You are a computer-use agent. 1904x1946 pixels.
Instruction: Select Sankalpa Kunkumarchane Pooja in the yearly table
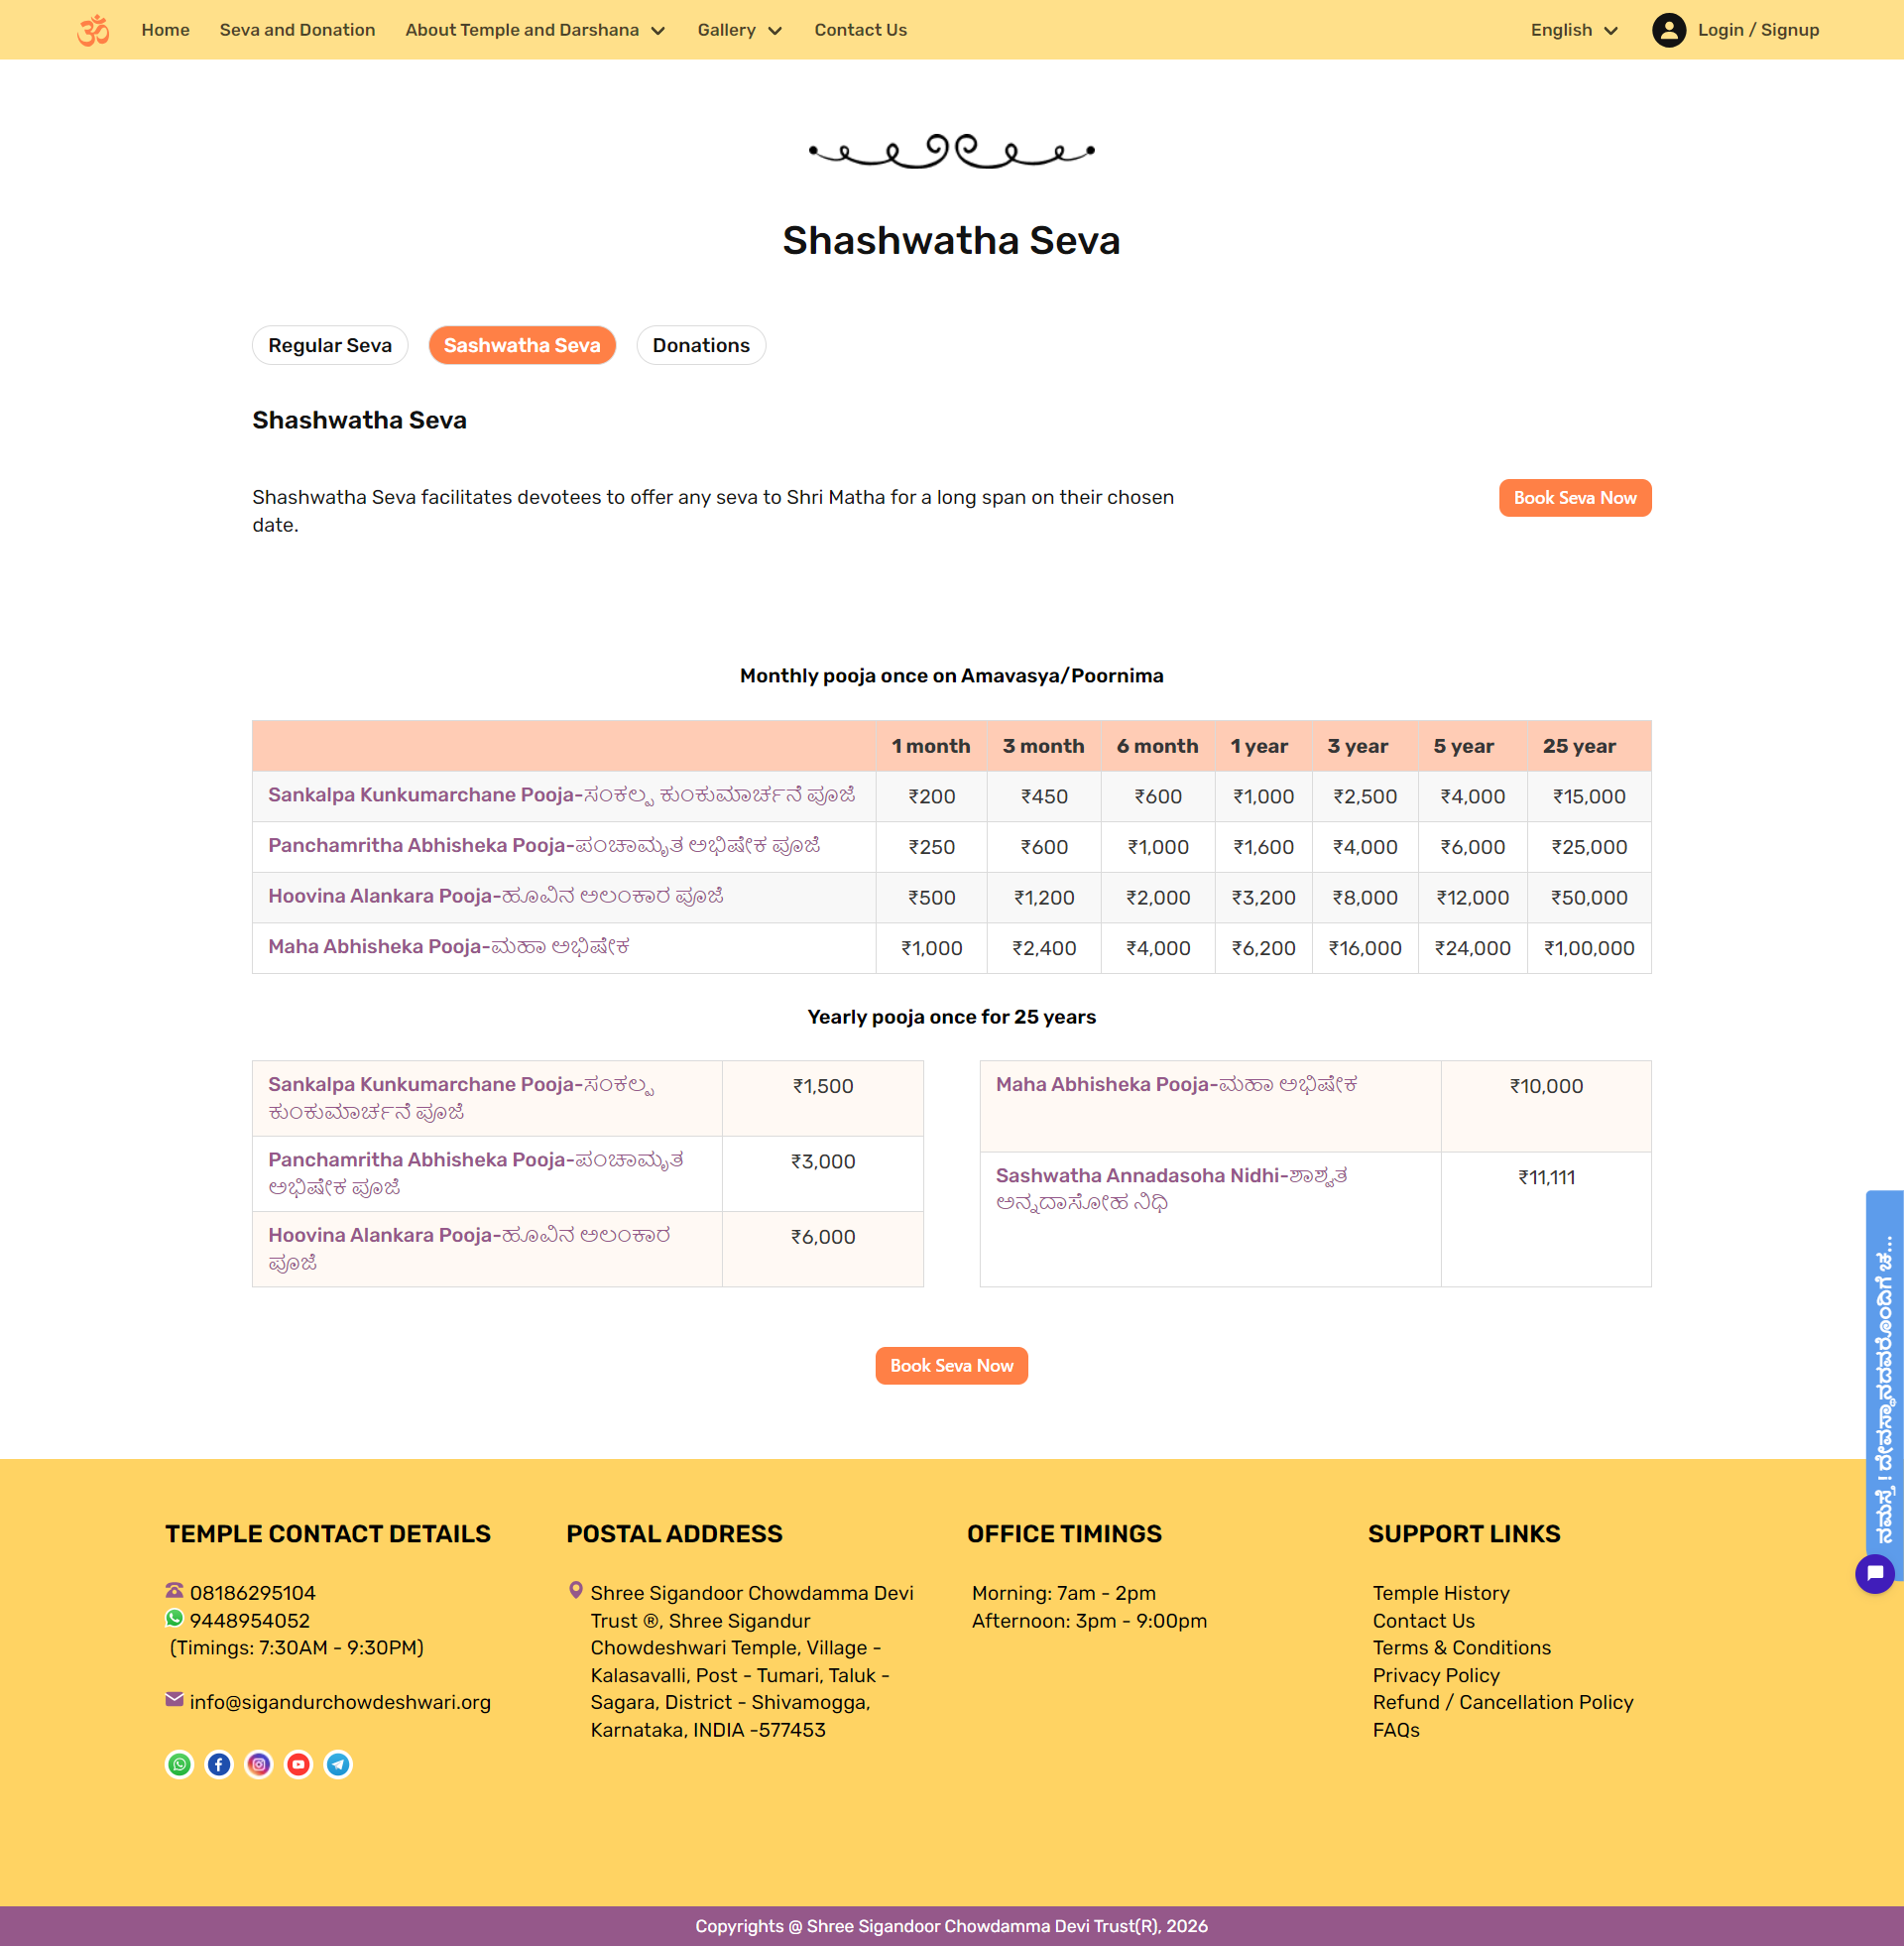click(462, 1098)
